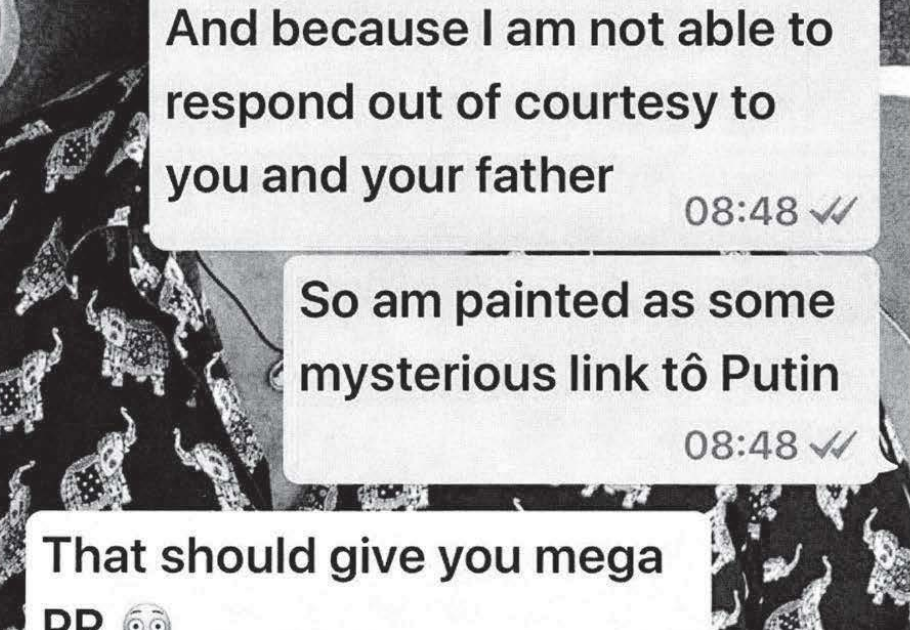Click the word 'Putin' in the message
This screenshot has width=910, height=630.
[779, 374]
